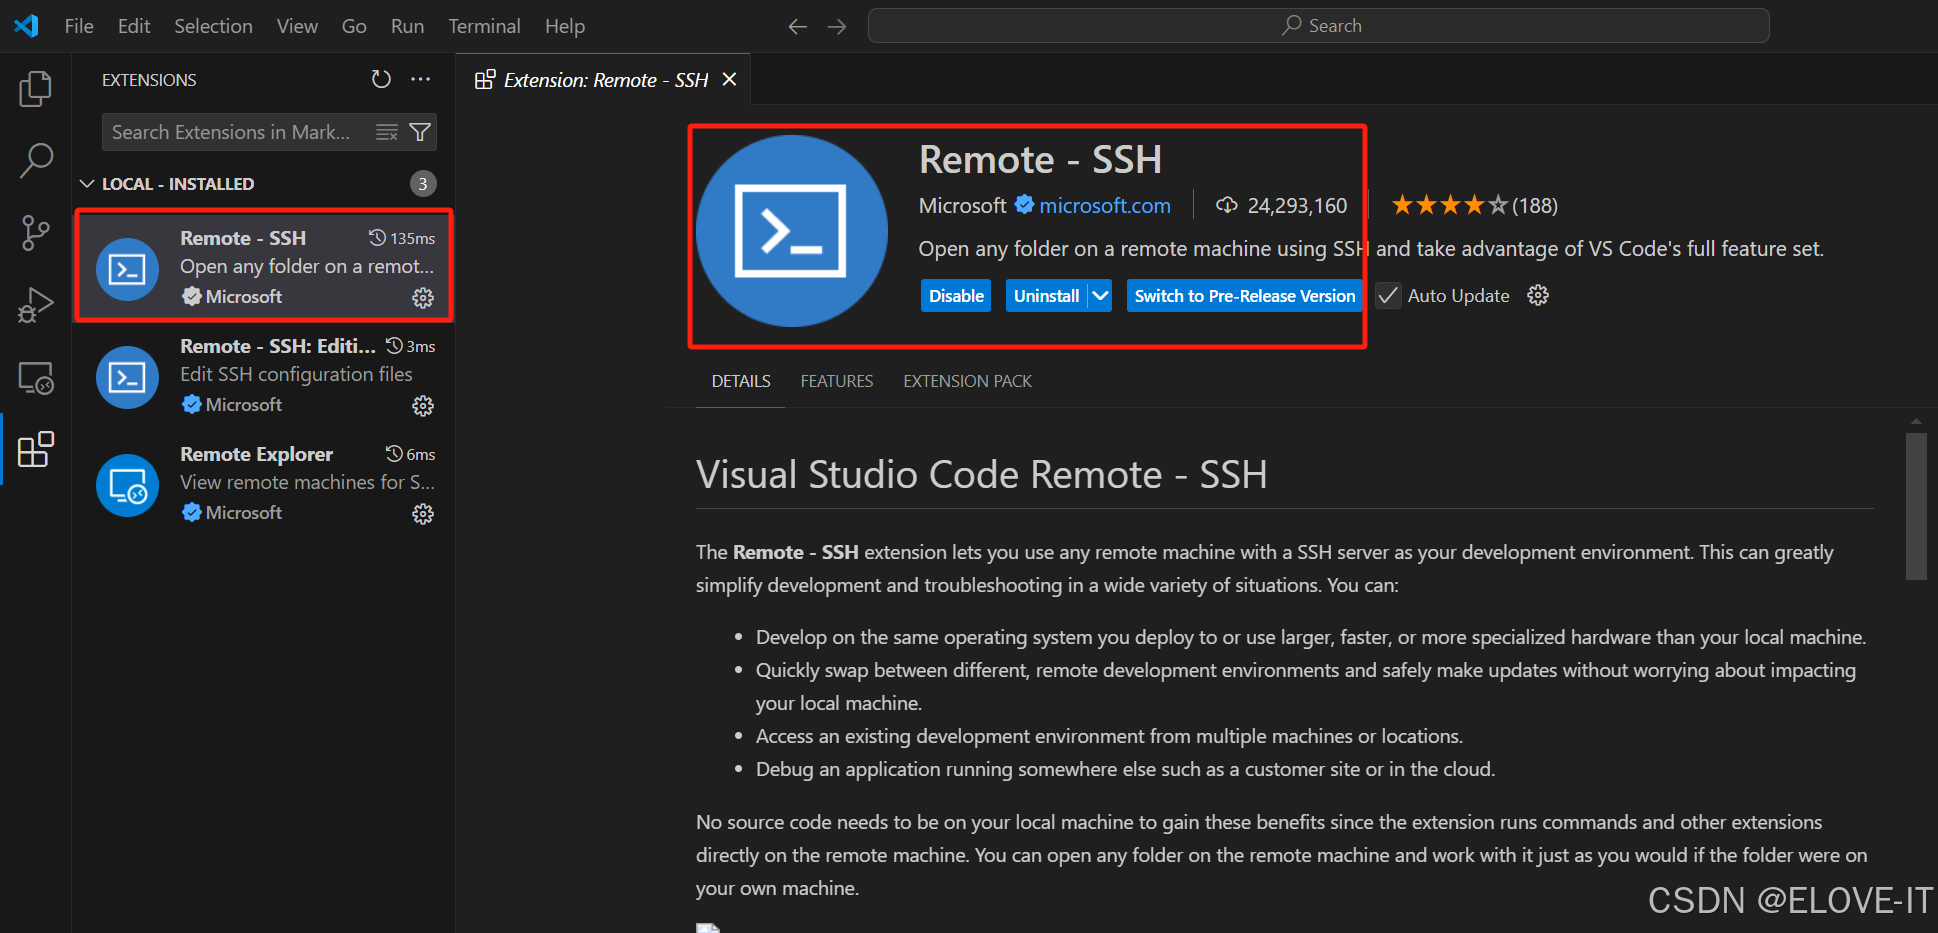Go forward with the navigation arrow
1938x933 pixels.
(837, 27)
